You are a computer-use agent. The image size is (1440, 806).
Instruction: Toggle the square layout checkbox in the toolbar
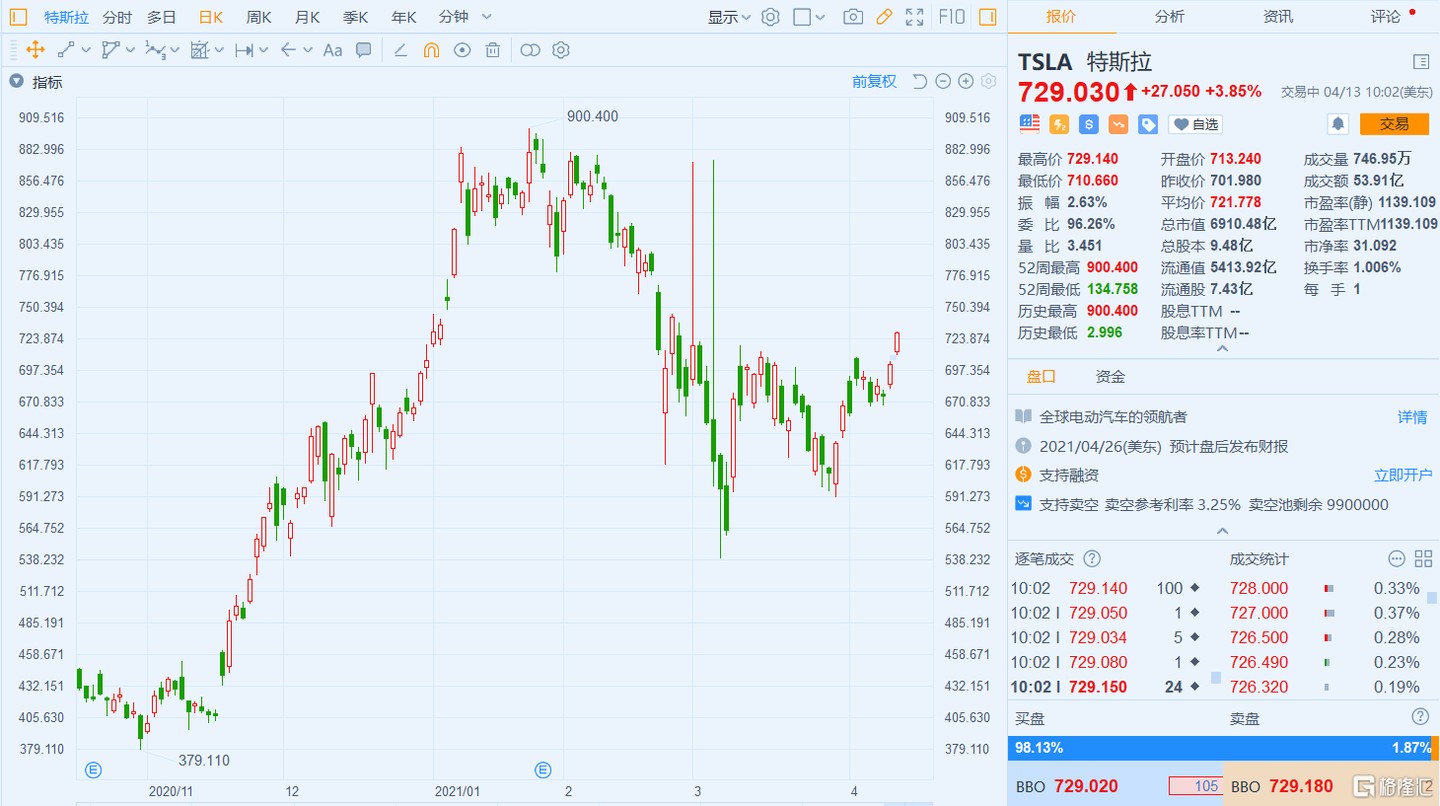point(802,17)
